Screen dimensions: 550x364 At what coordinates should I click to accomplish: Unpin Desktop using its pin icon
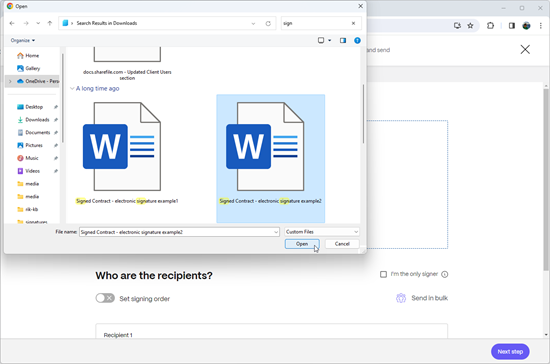coord(56,107)
